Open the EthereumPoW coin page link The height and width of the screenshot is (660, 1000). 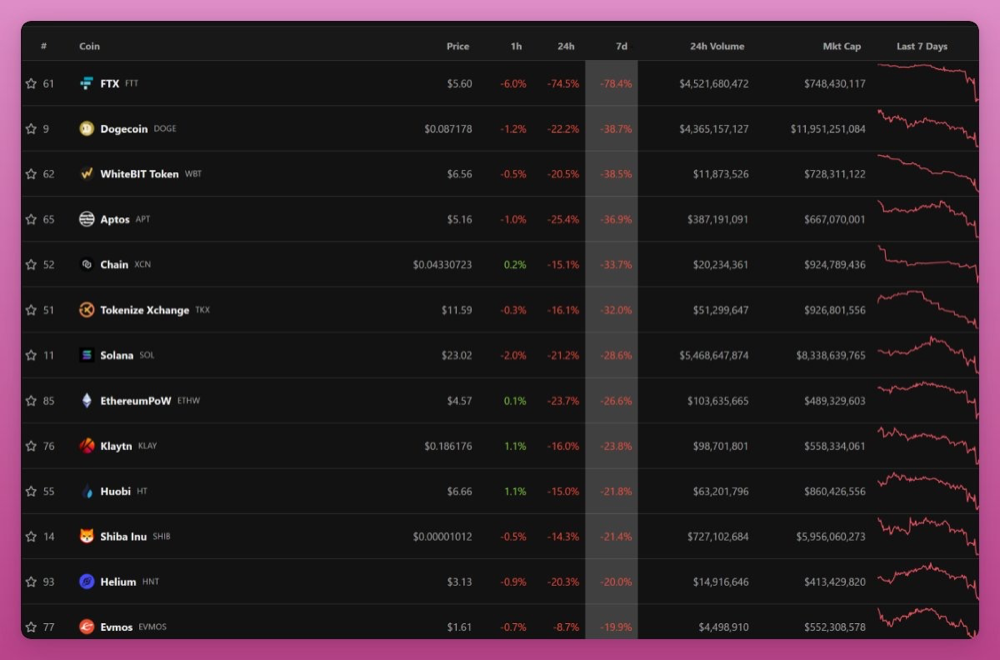pyautogui.click(x=135, y=401)
